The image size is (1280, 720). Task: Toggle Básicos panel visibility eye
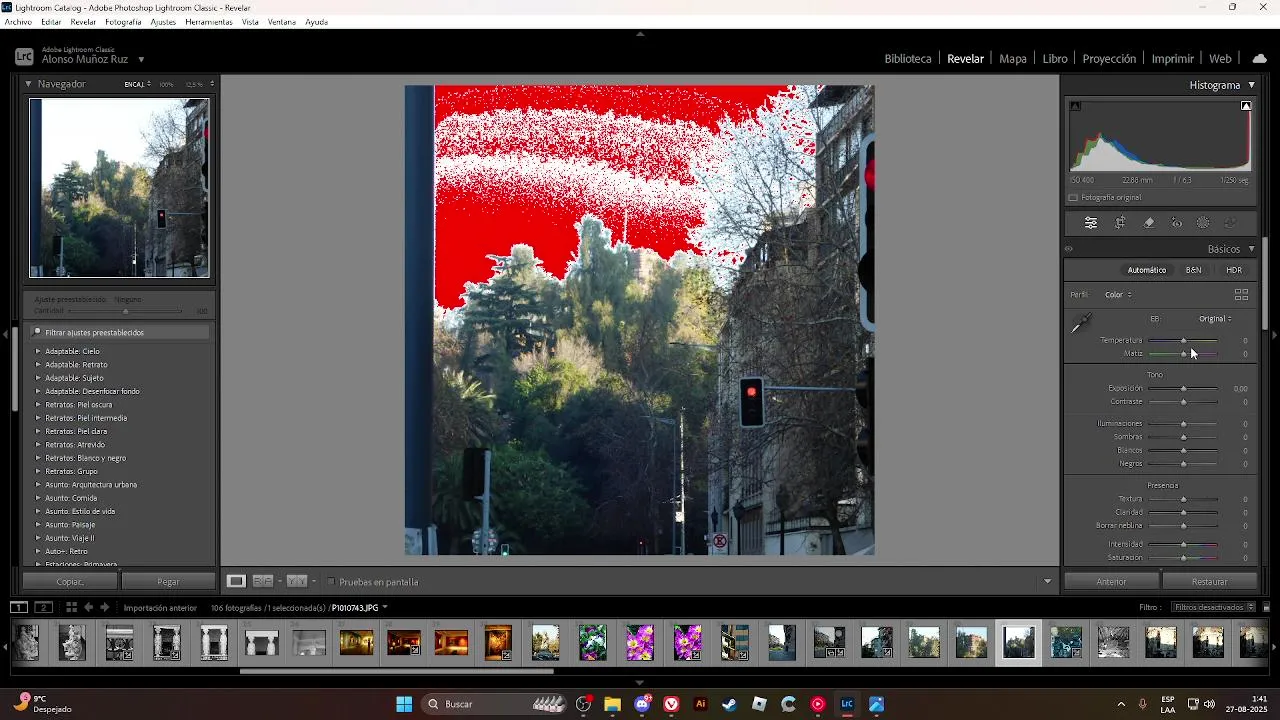pos(1068,249)
